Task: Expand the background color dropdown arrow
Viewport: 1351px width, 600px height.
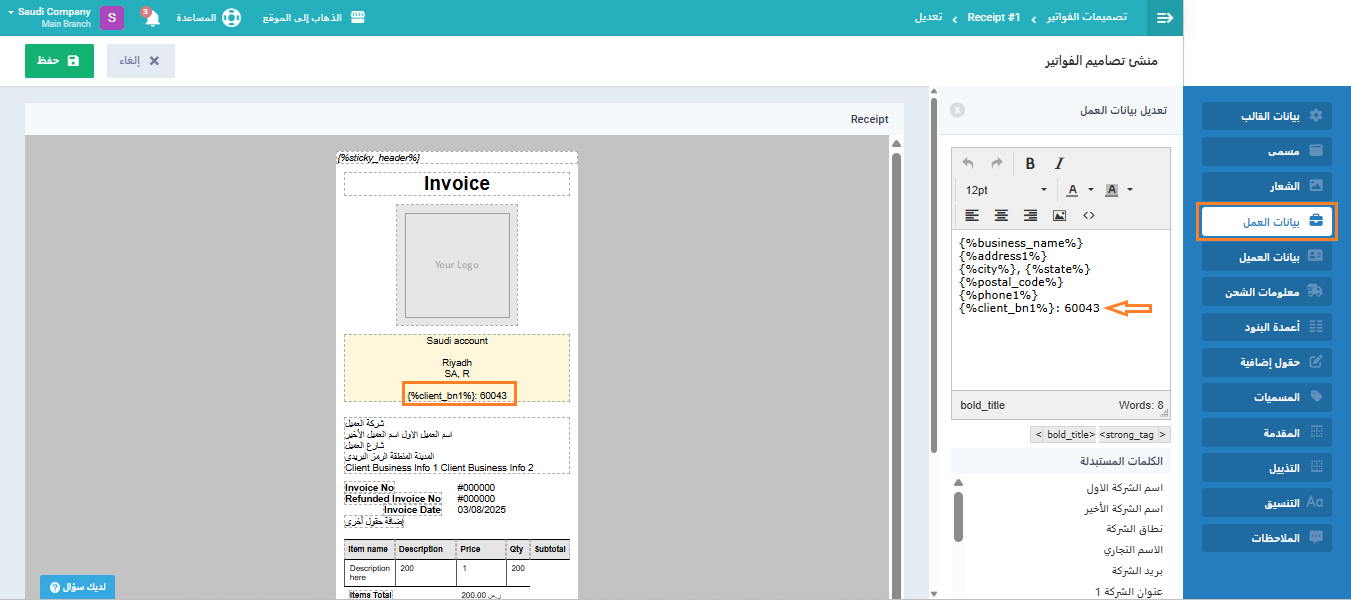Action: click(1130, 190)
